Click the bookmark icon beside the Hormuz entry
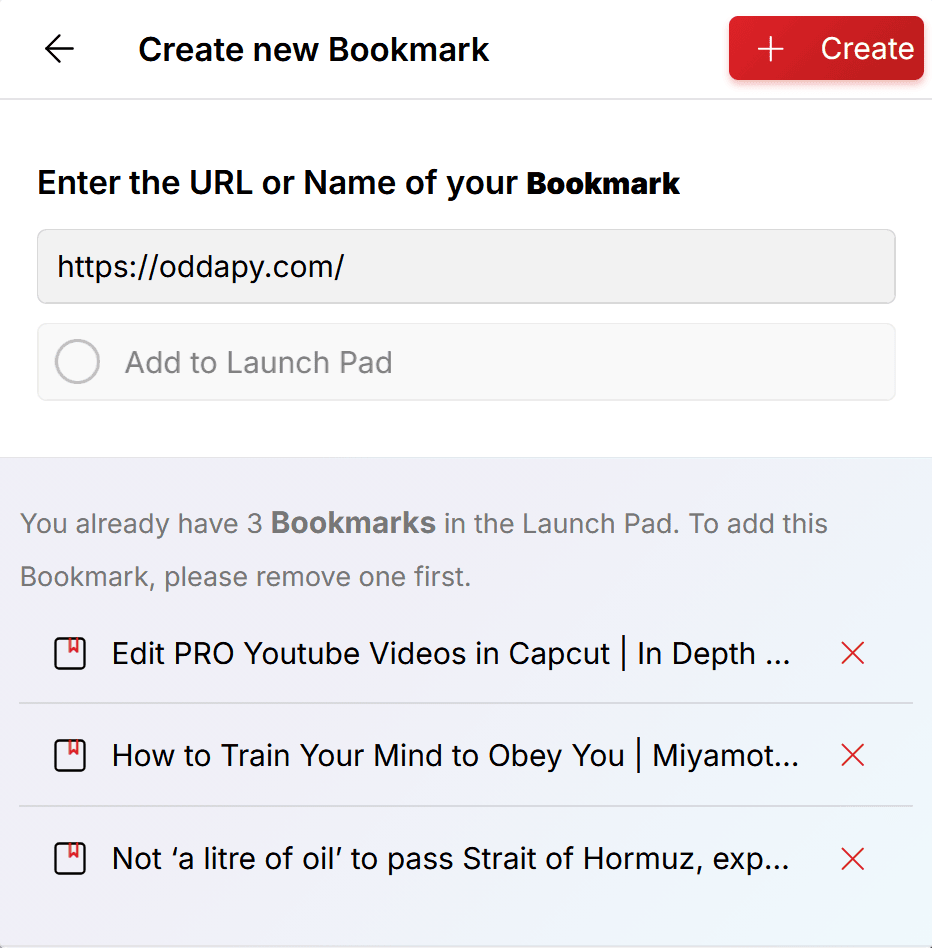The height and width of the screenshot is (948, 932). click(69, 859)
